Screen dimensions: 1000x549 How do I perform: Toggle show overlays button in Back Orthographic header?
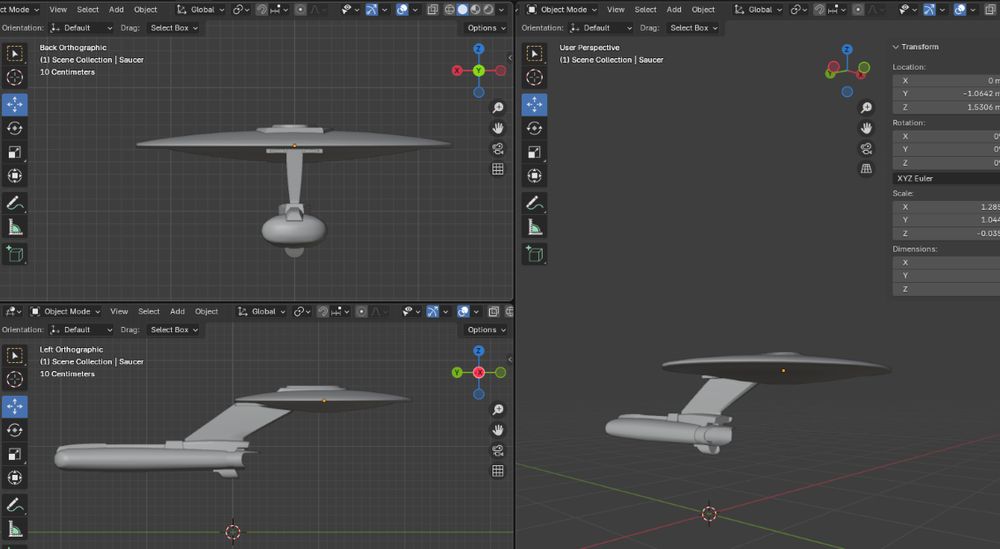[x=402, y=10]
